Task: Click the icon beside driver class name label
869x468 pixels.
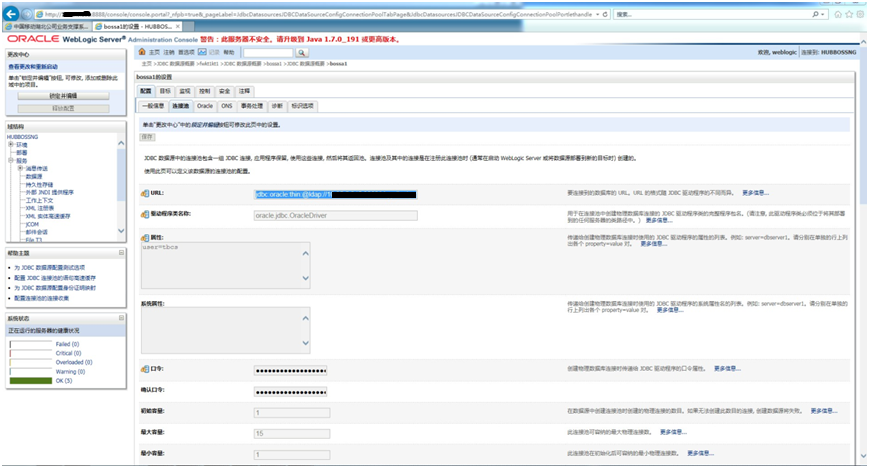Action: pos(145,214)
